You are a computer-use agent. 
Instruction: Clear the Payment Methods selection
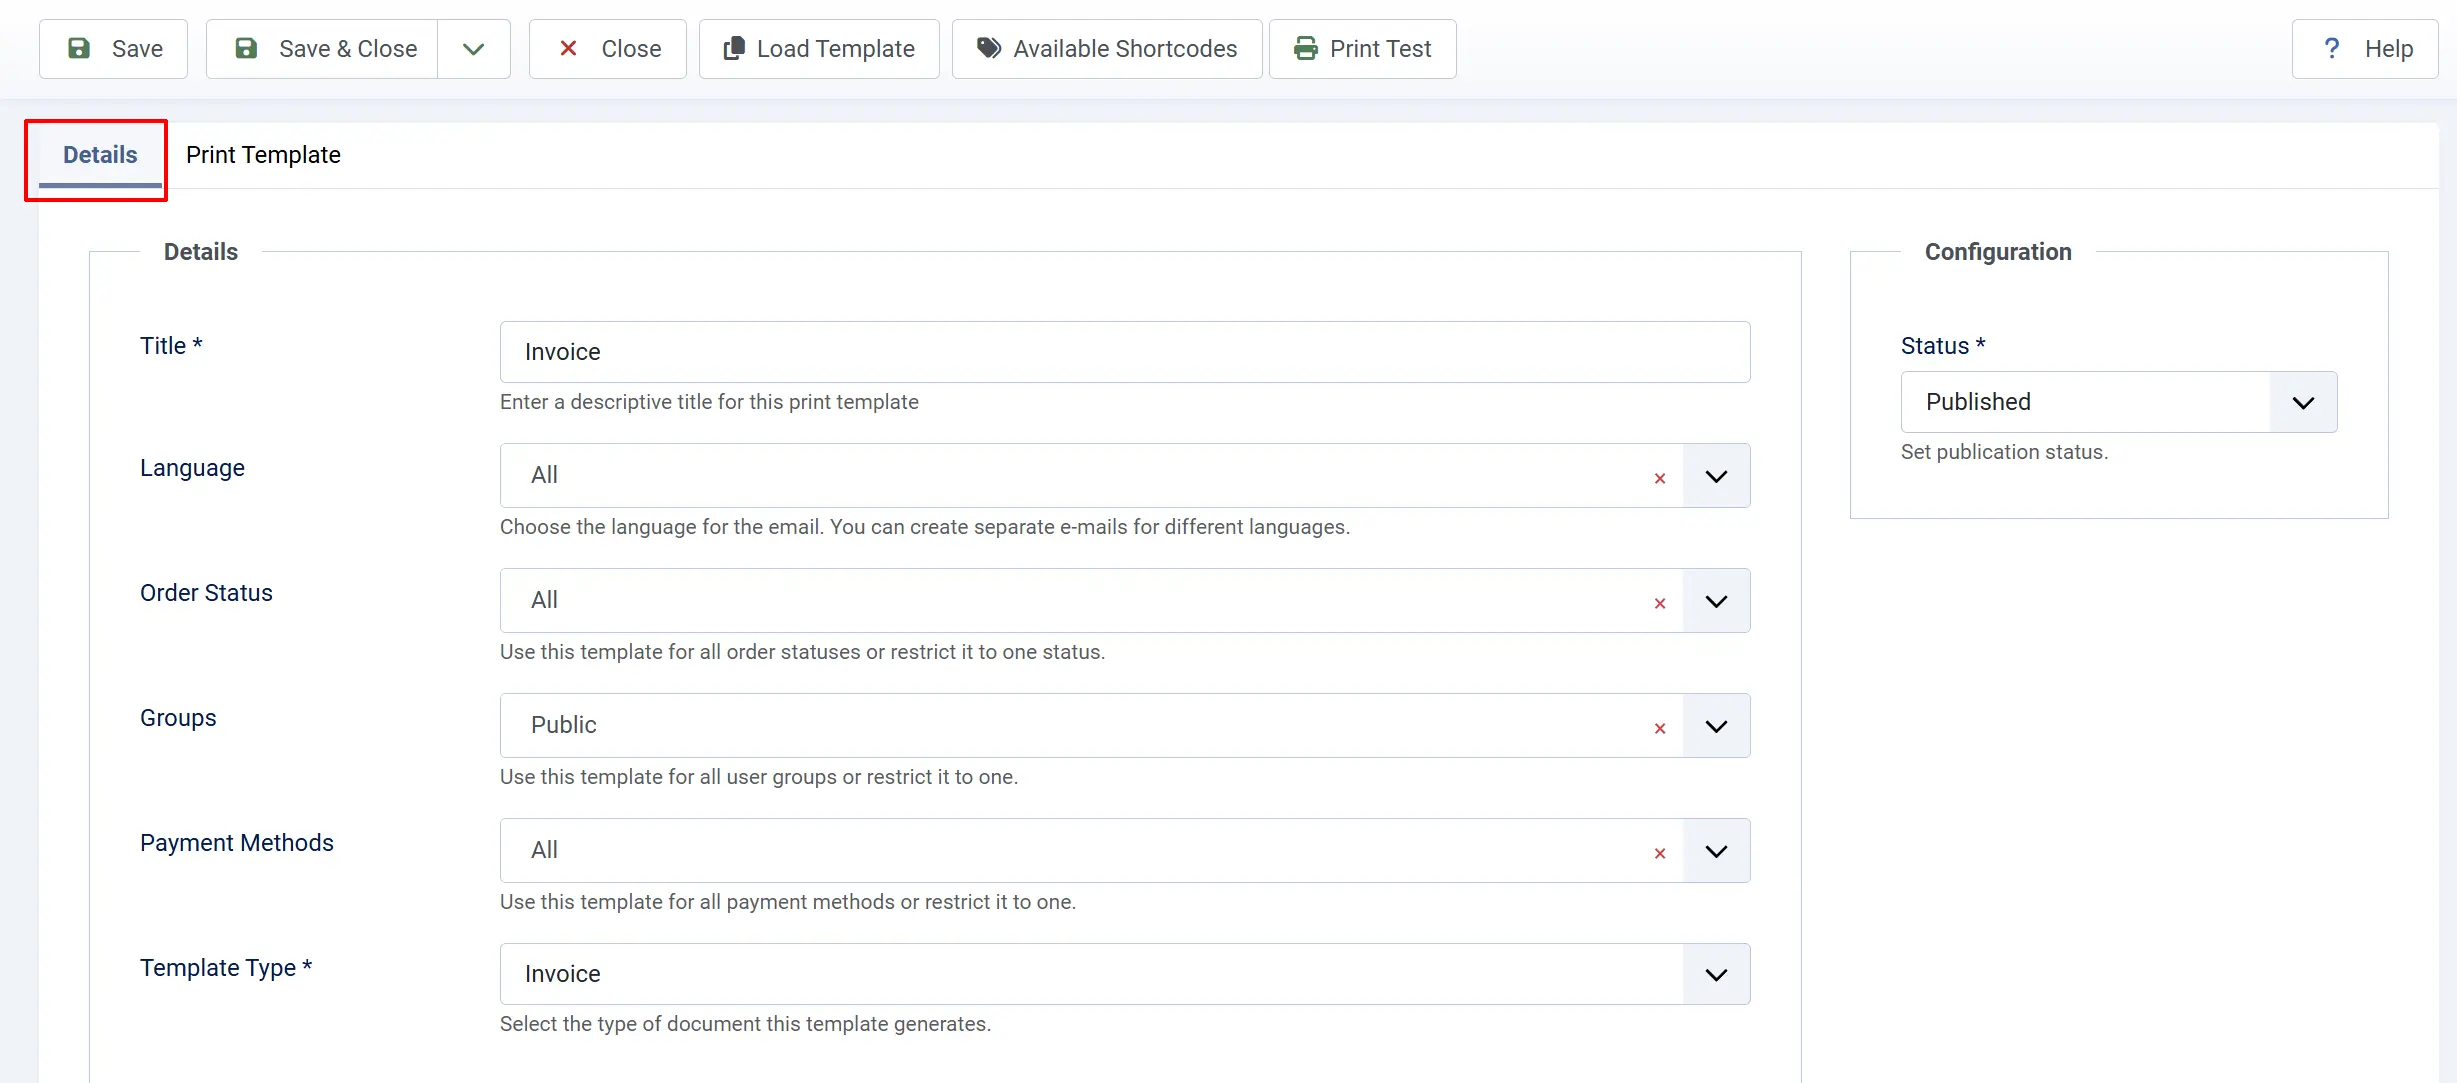(x=1660, y=853)
